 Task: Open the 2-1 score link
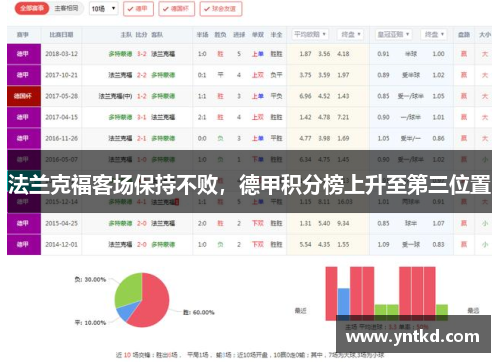coord(142,138)
